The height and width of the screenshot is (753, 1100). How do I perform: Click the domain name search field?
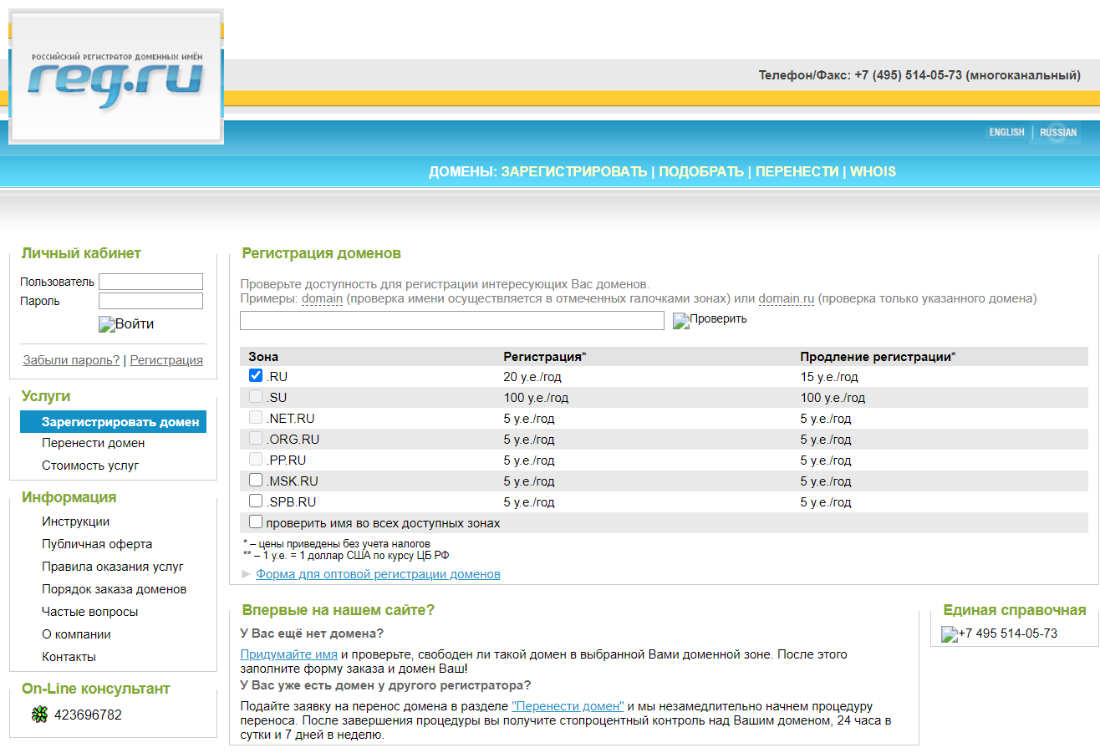pos(452,320)
